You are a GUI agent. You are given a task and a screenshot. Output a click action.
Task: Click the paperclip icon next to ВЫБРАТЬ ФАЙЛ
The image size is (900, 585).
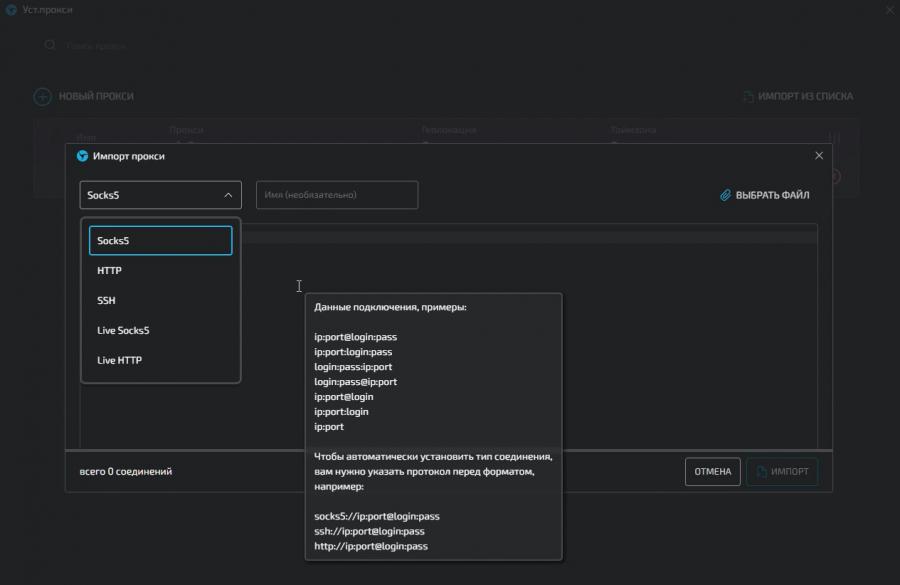click(x=726, y=195)
